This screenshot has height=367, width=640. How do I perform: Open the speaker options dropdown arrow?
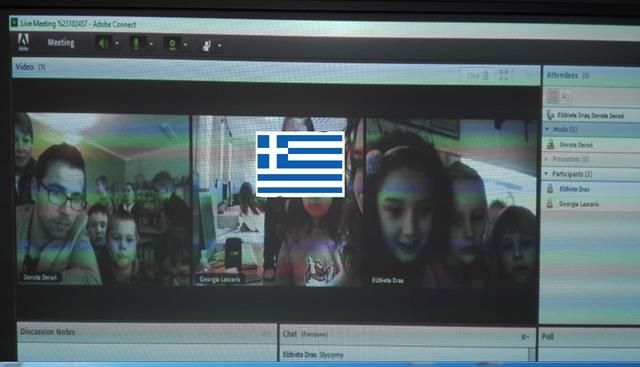[117, 43]
